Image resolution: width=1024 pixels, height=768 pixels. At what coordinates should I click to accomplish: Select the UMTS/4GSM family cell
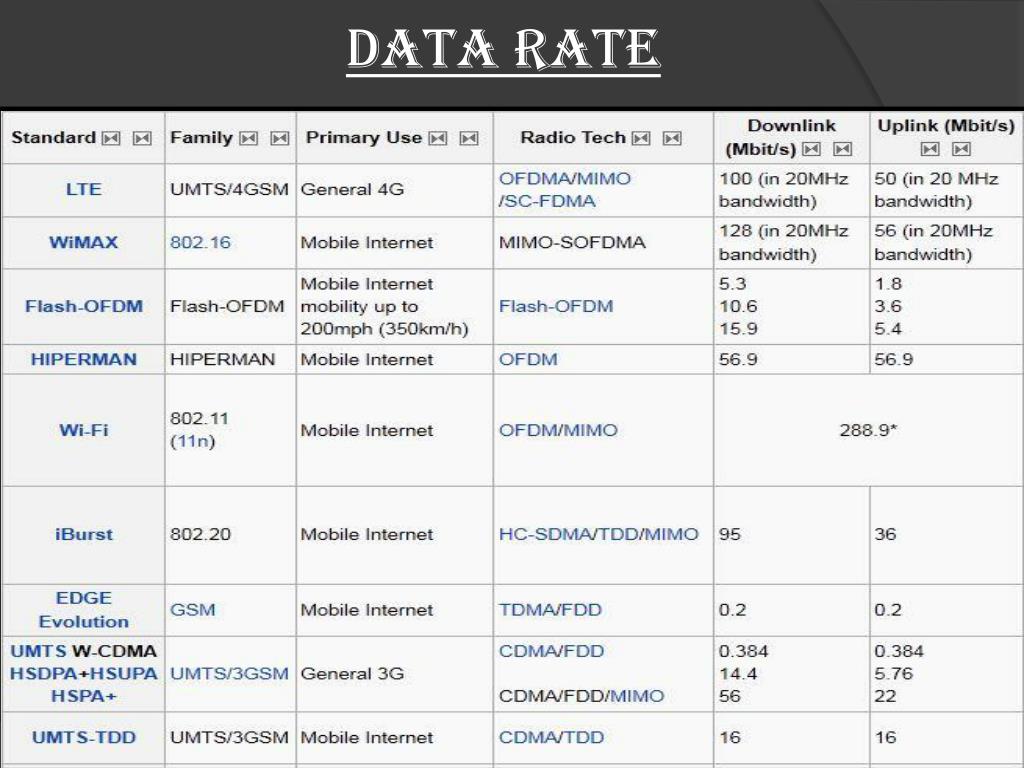coord(229,189)
